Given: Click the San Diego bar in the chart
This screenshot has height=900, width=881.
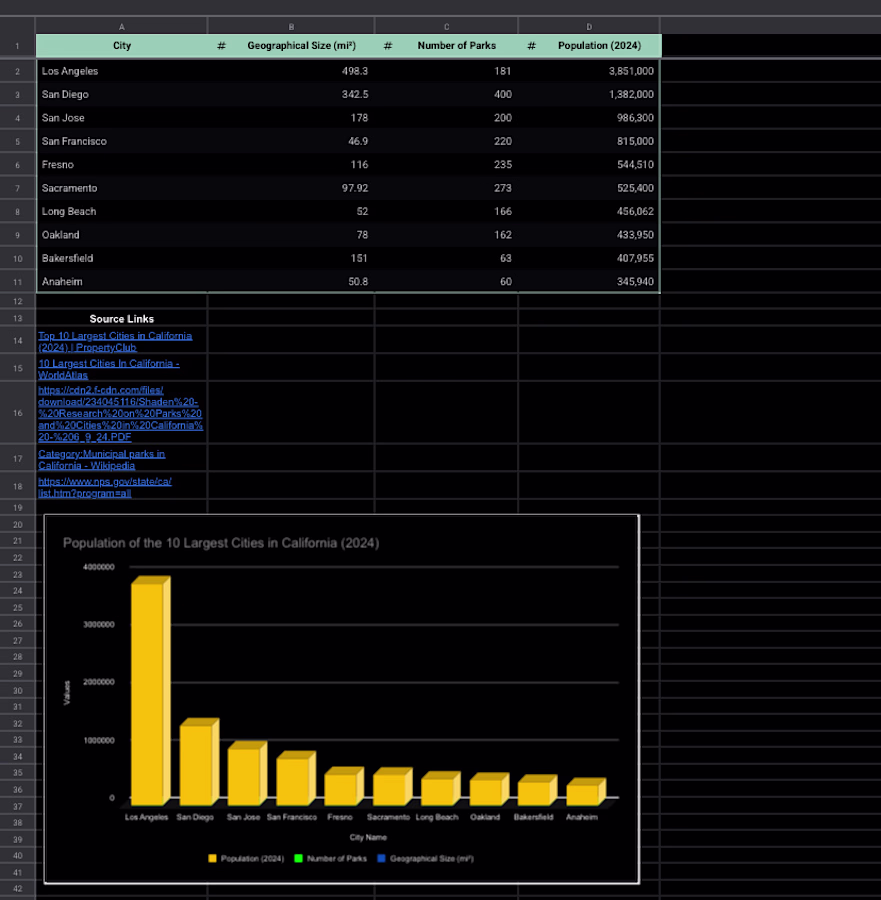Looking at the screenshot, I should coord(199,762).
